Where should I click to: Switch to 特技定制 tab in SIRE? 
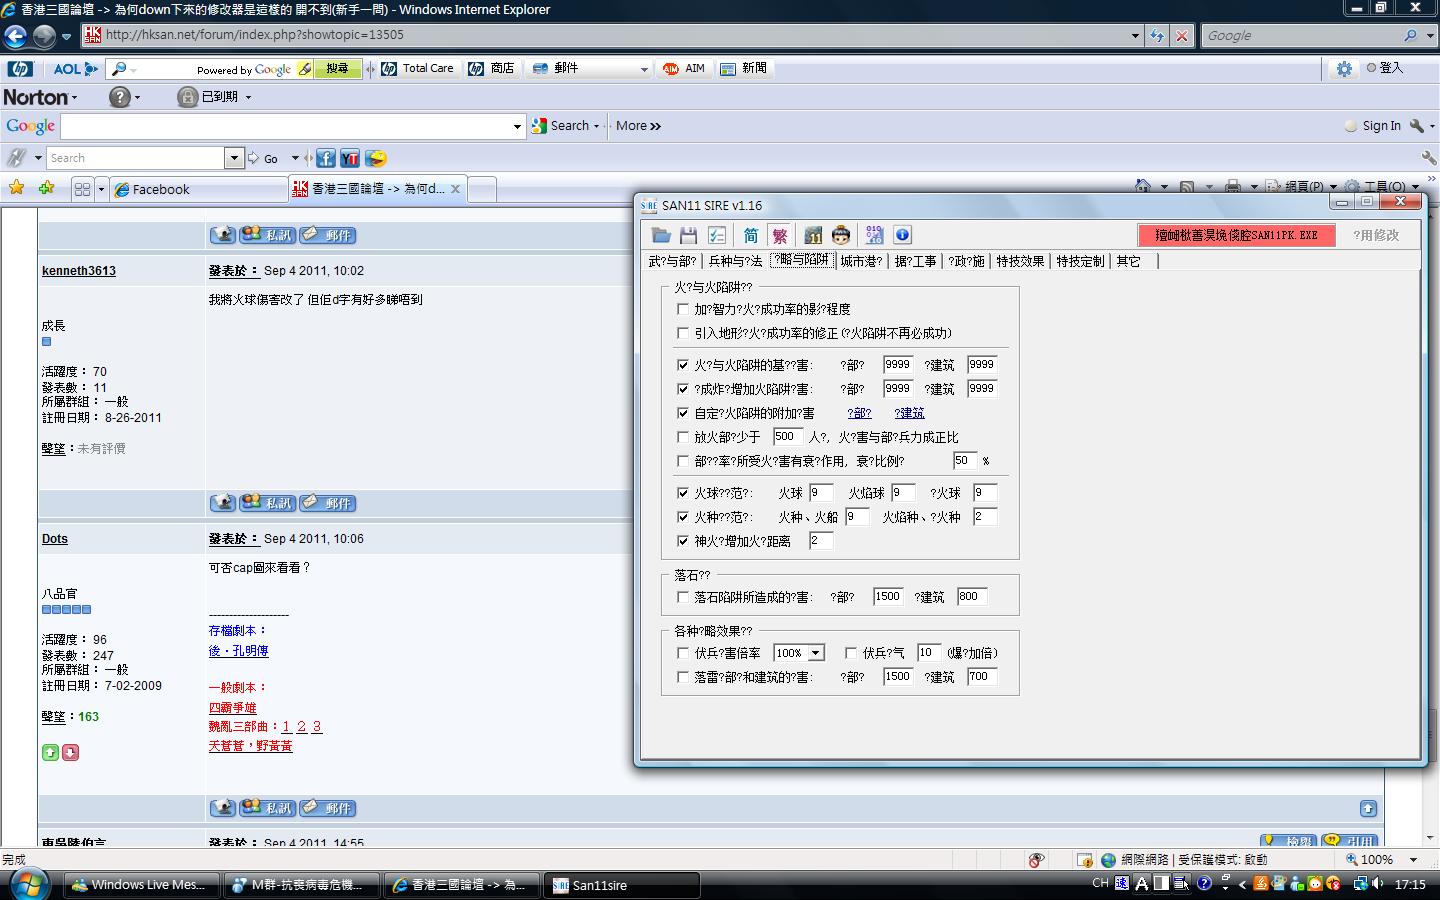(x=1080, y=261)
